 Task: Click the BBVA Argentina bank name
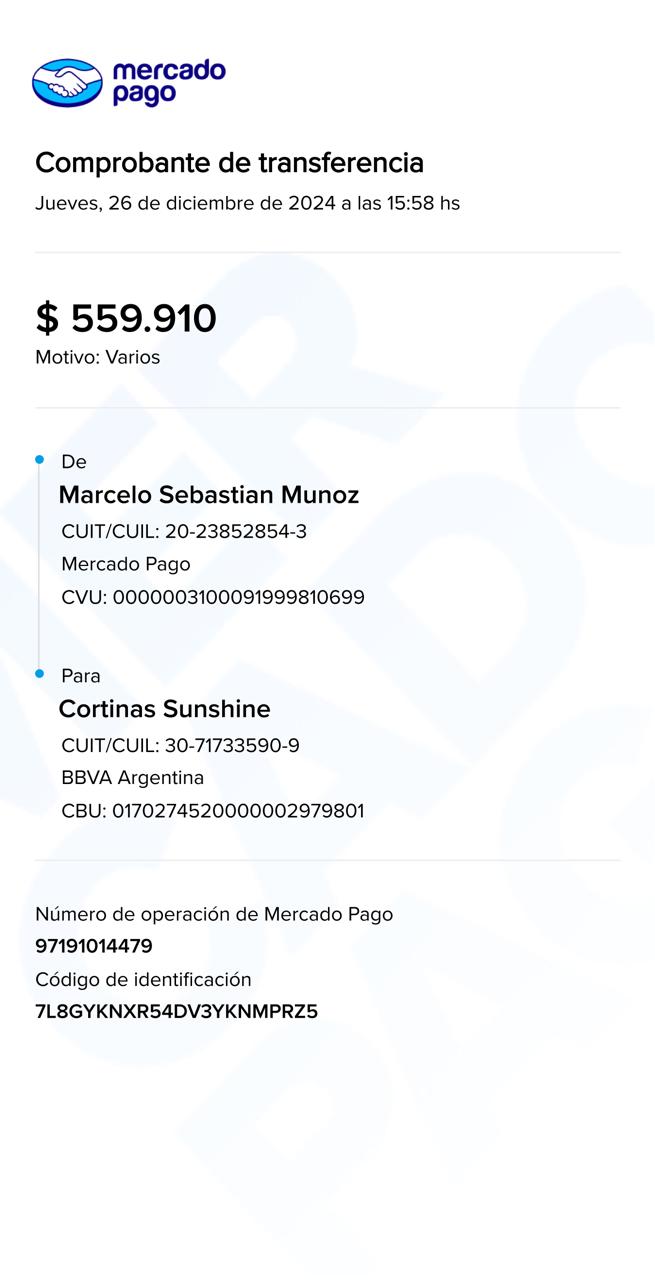point(132,777)
